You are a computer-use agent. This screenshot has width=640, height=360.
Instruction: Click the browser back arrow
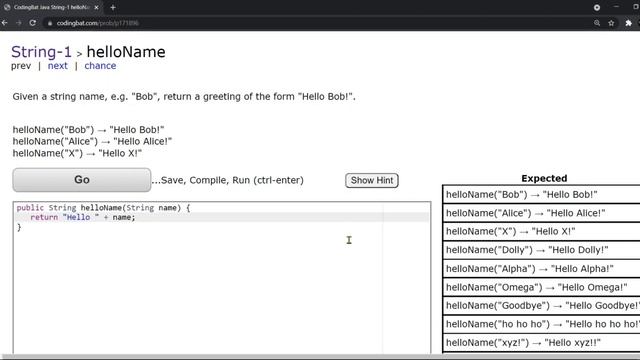[x=5, y=23]
